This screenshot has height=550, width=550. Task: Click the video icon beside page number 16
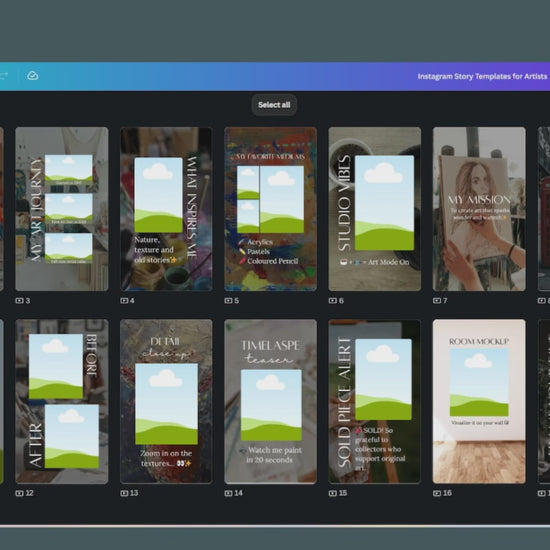coord(437,493)
